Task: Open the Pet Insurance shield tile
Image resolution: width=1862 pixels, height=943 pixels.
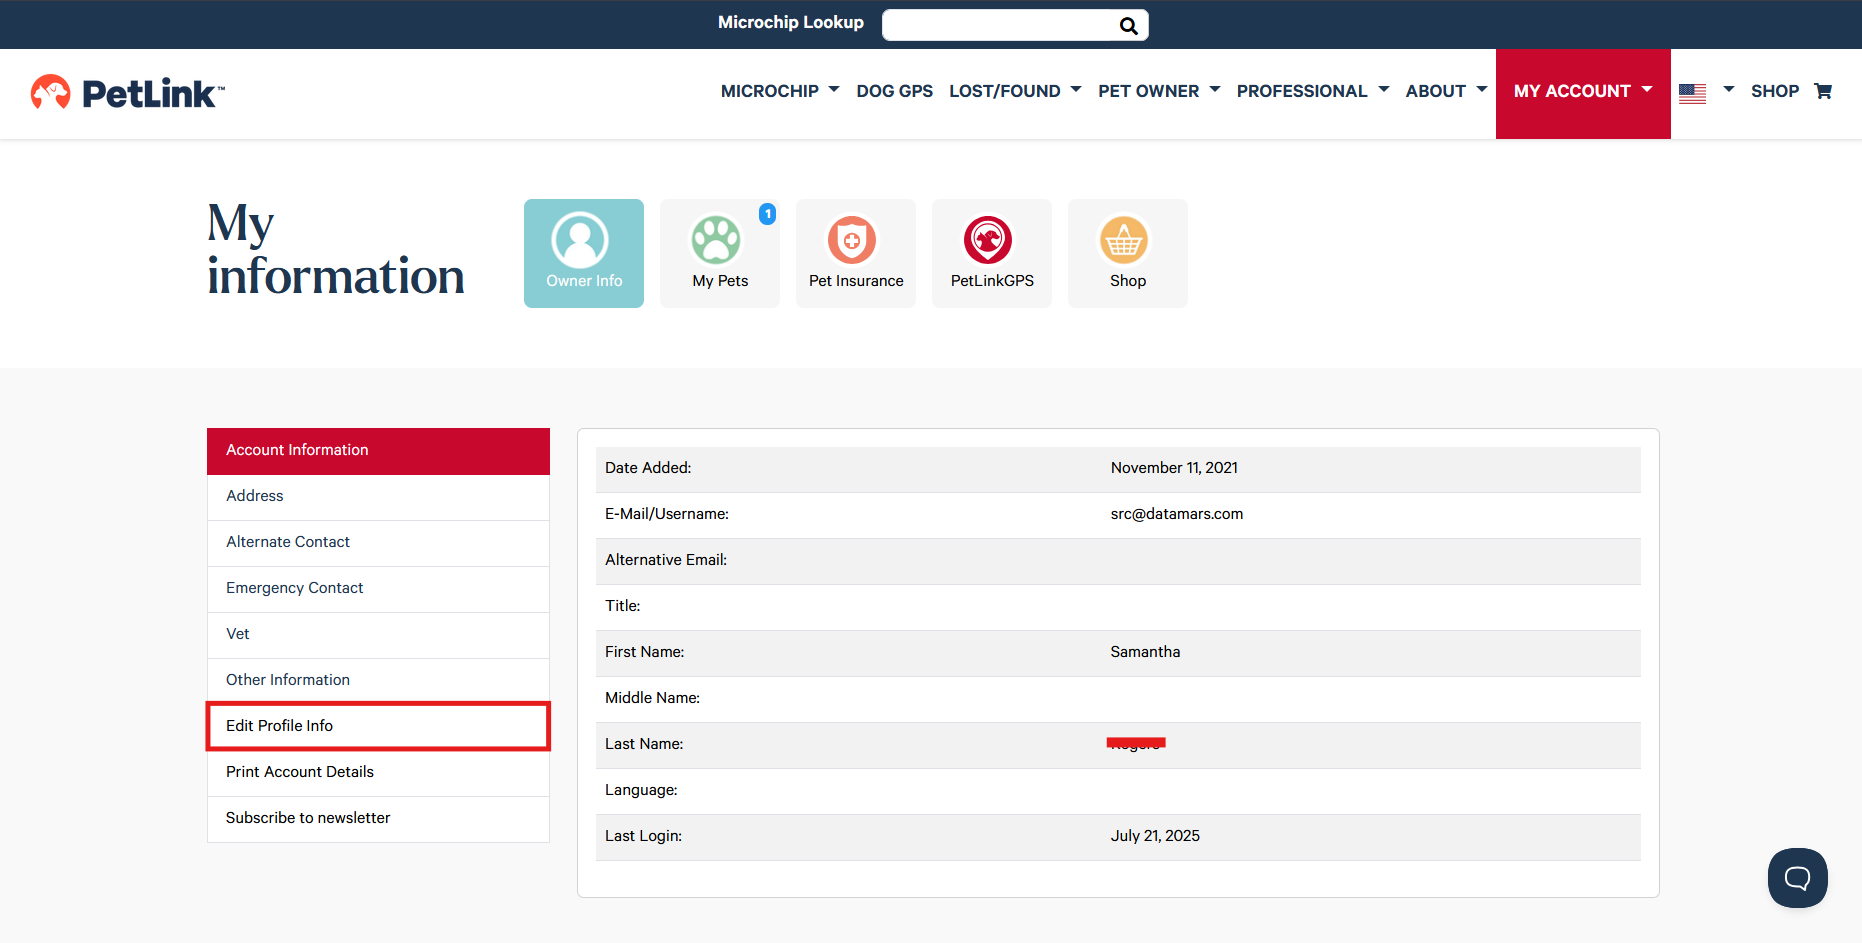Action: [856, 253]
